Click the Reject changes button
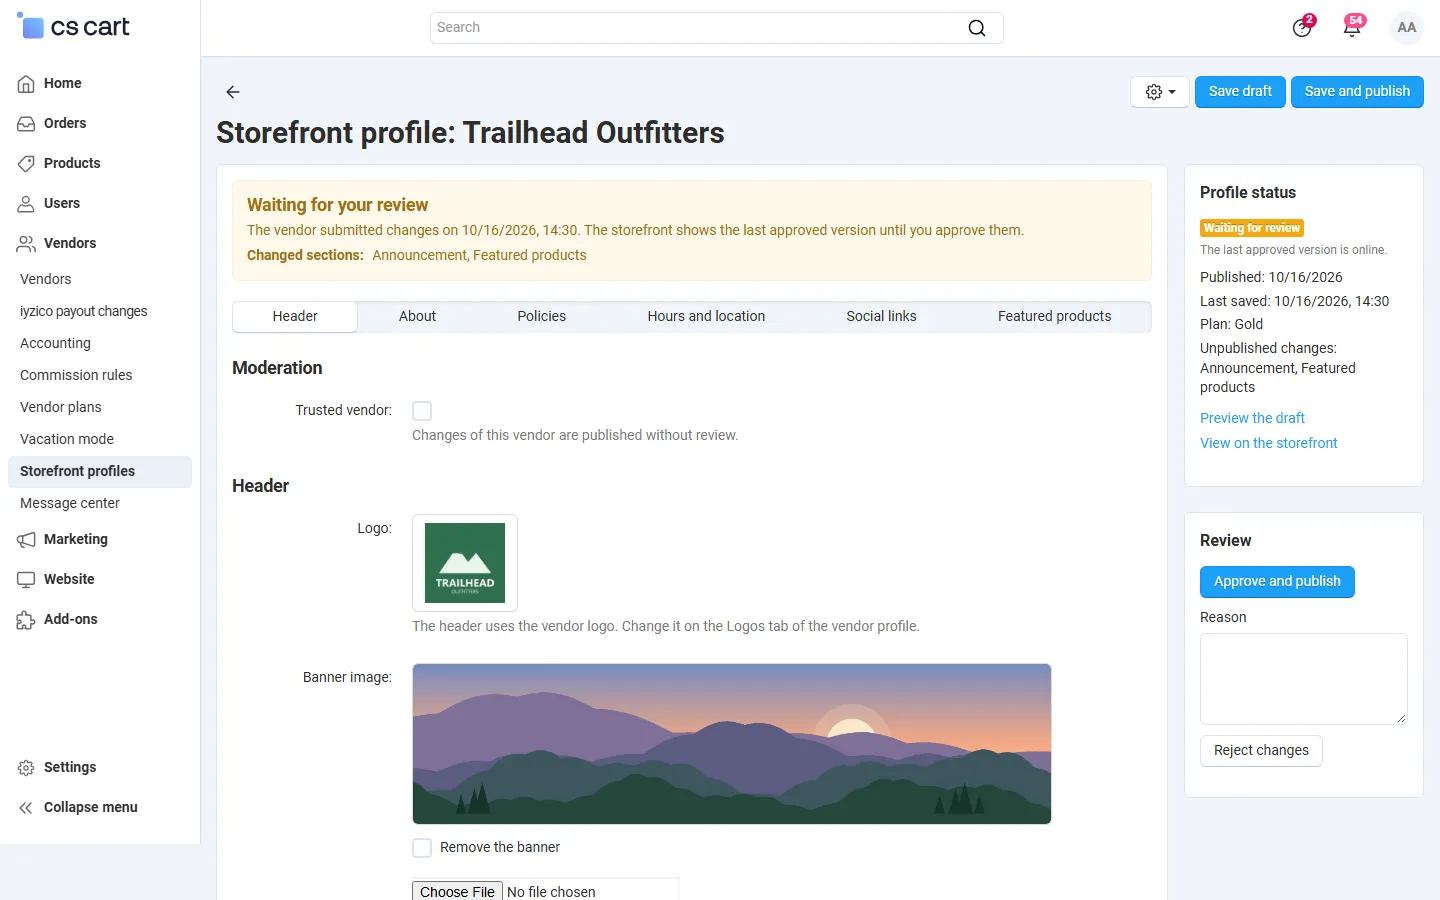 [1261, 751]
